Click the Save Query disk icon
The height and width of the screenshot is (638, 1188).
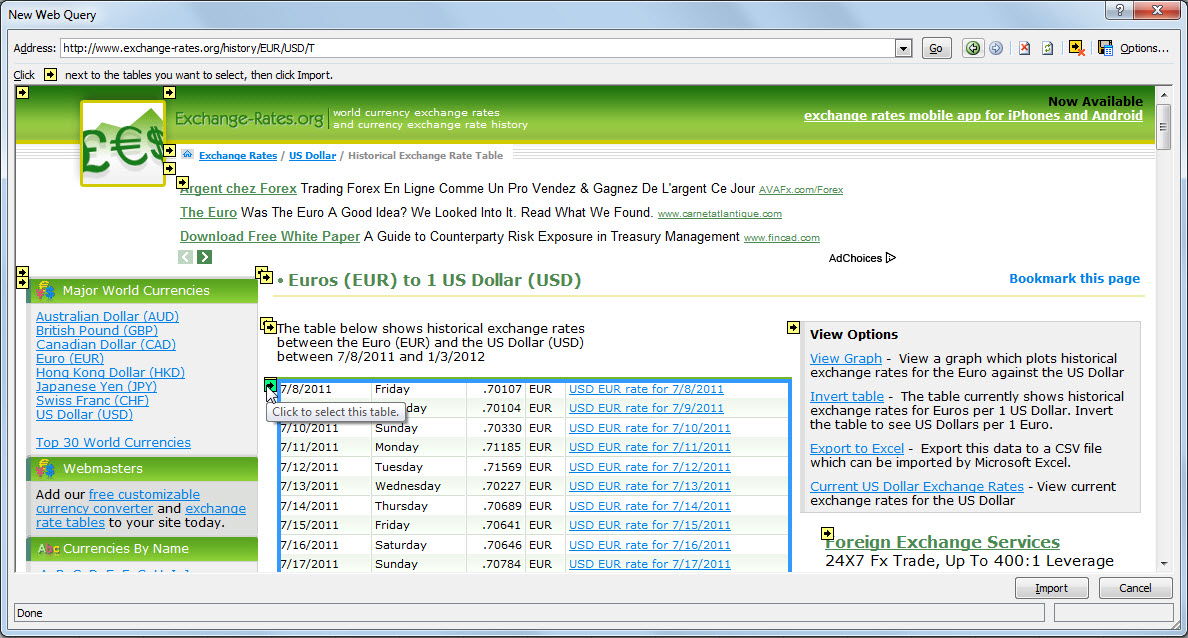[1105, 48]
